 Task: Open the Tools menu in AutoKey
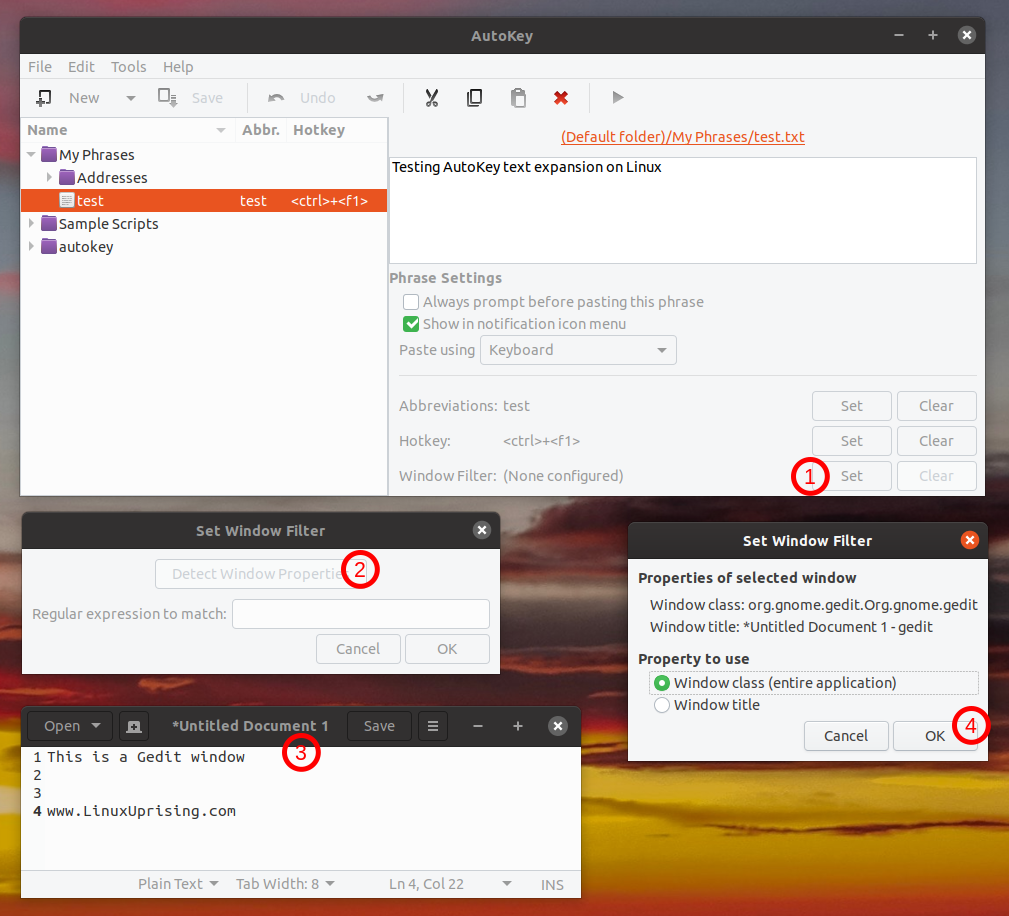128,67
